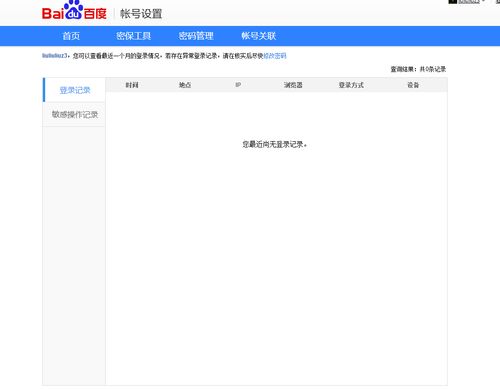
Task: Click the 地点 column header
Action: 185,85
